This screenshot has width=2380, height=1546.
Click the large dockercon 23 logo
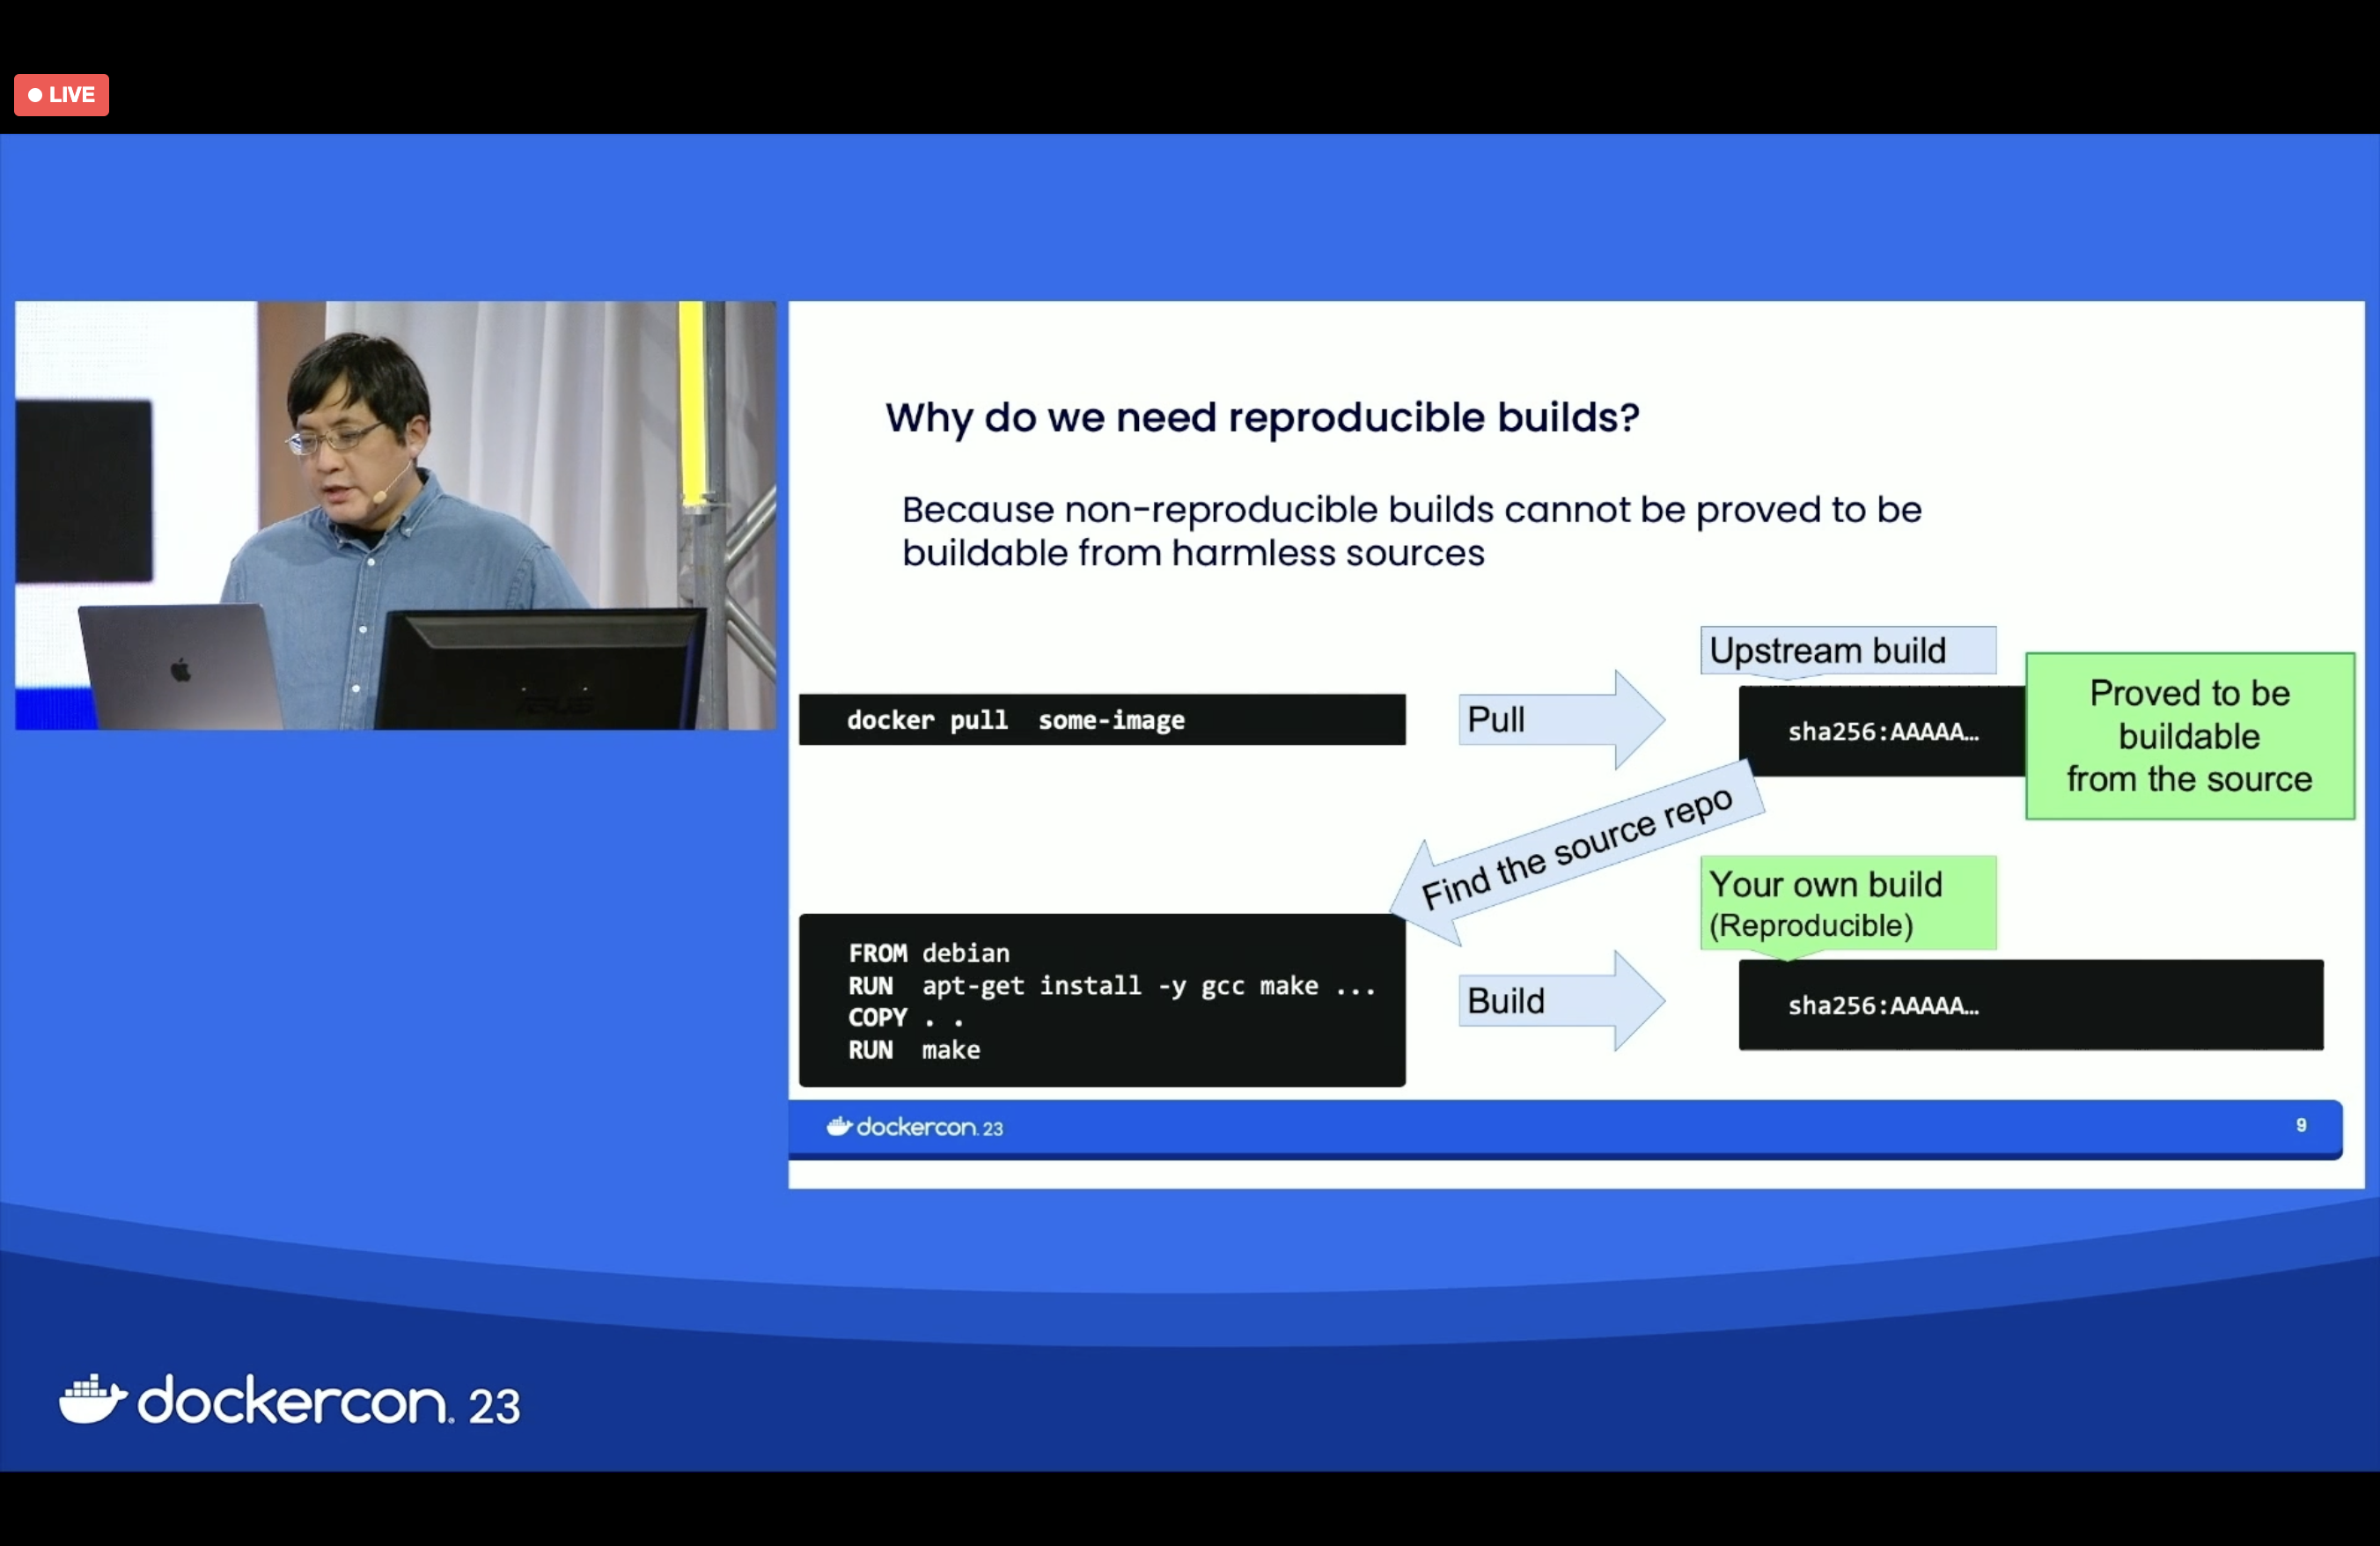(290, 1400)
